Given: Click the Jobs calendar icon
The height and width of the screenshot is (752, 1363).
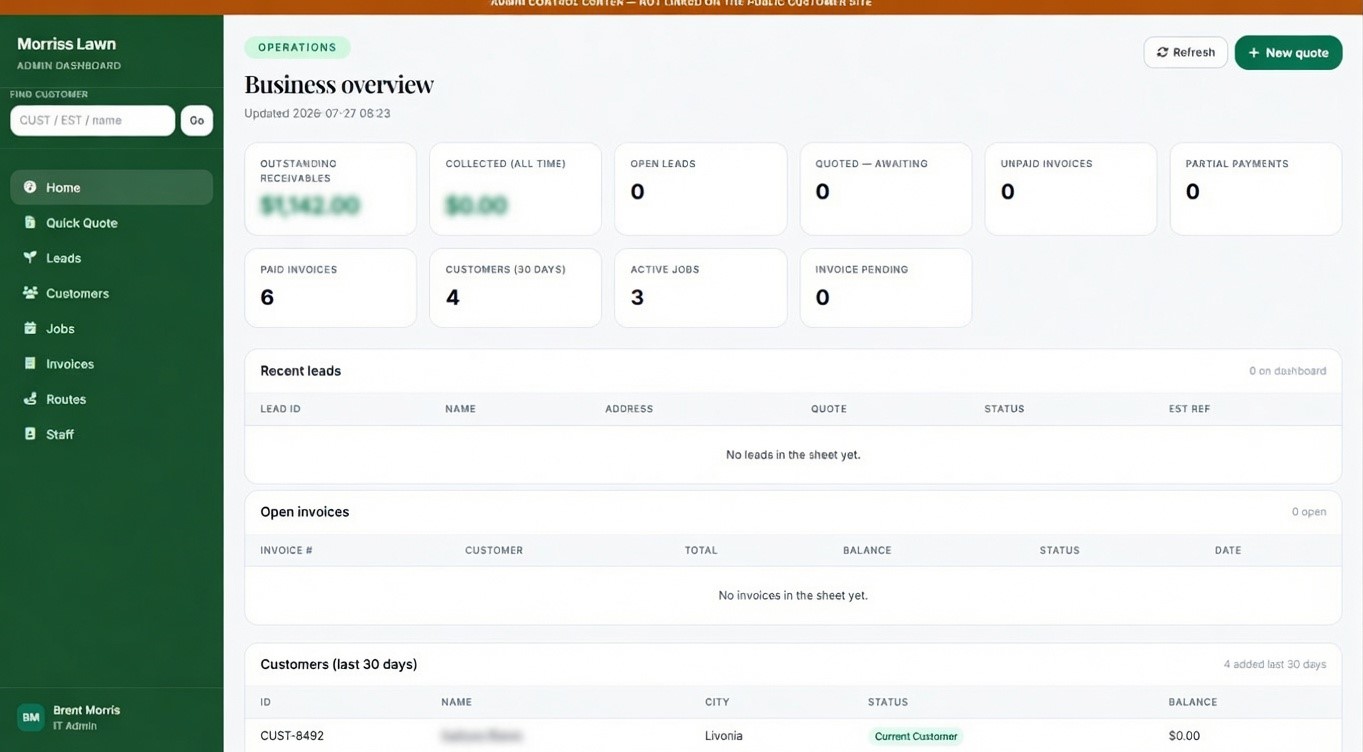Looking at the screenshot, I should (30, 328).
